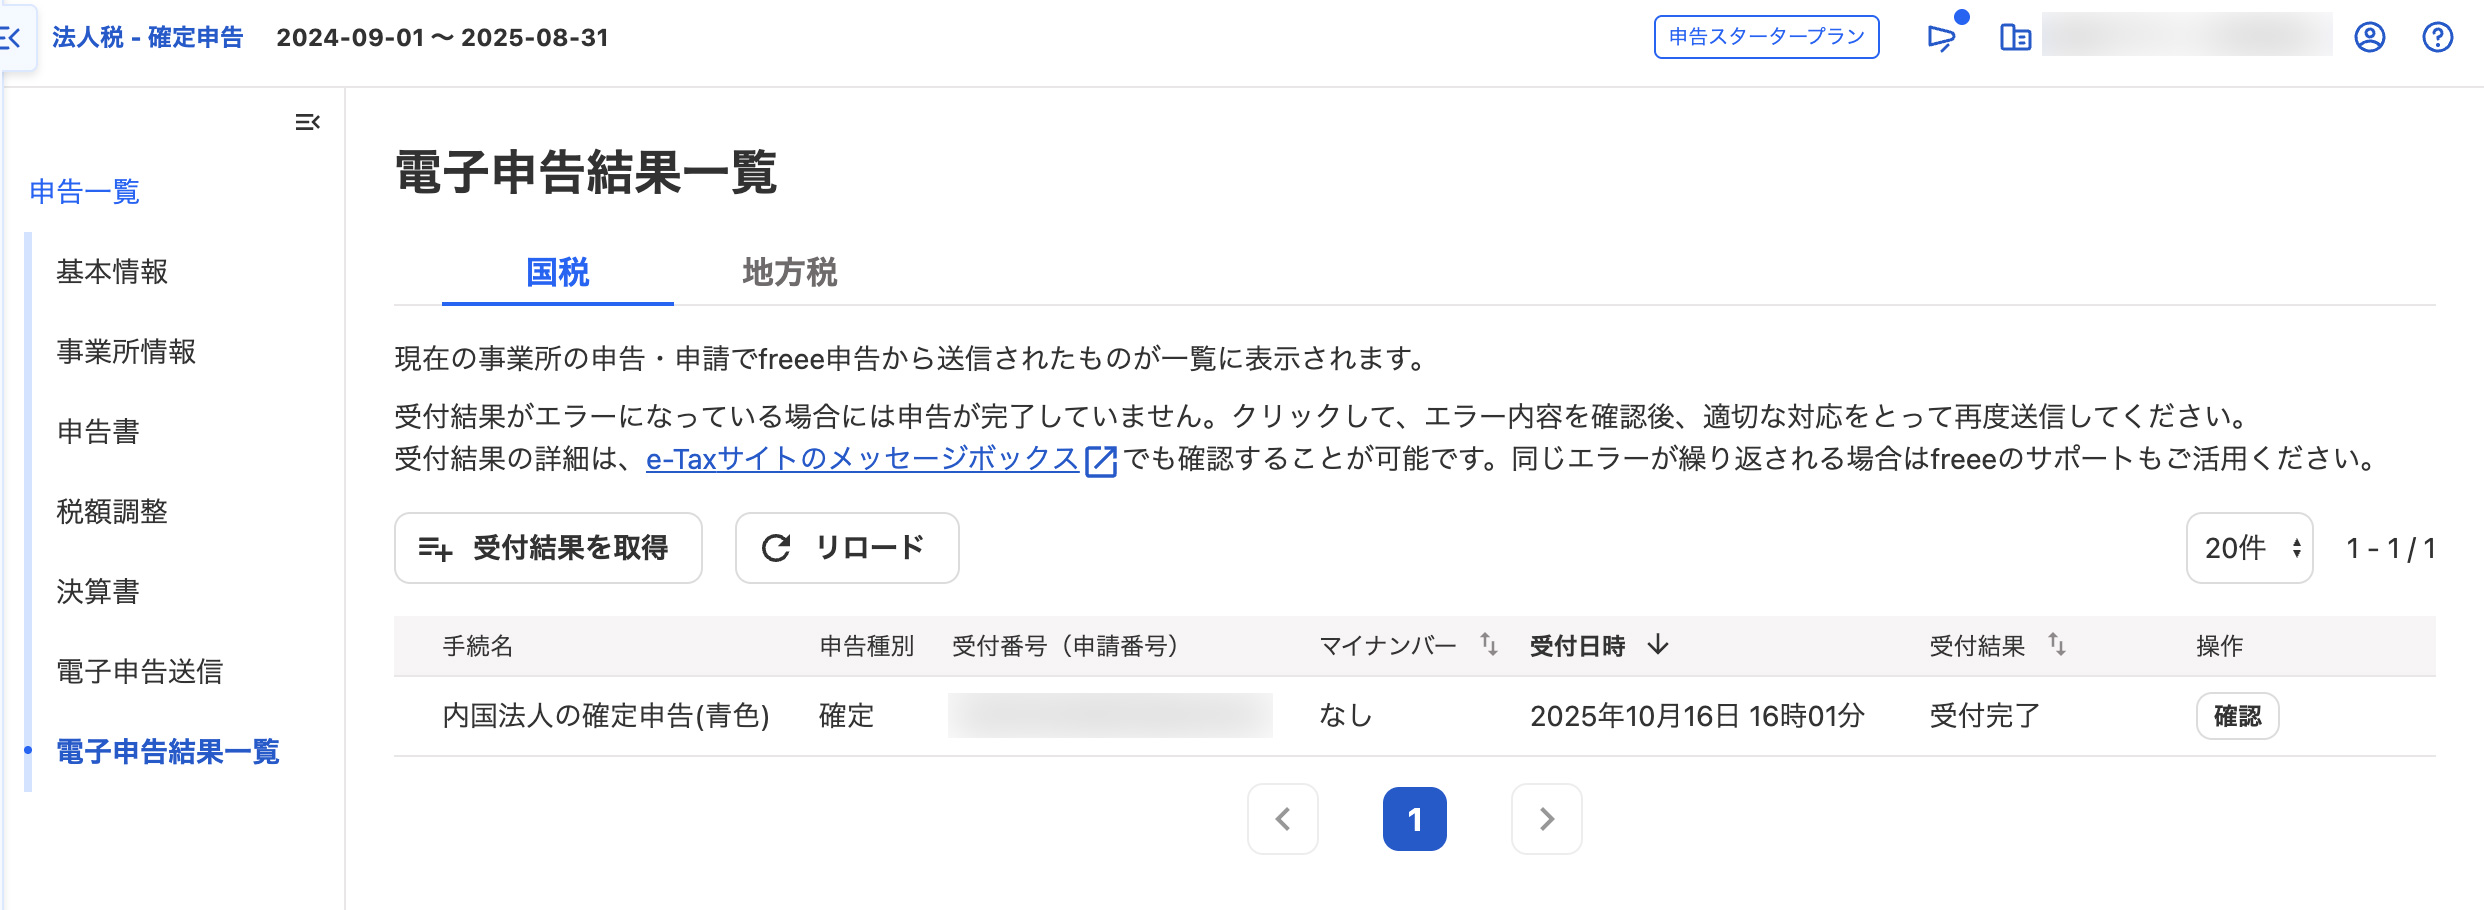
Task: Open the 20件 page size dropdown
Action: pyautogui.click(x=2249, y=548)
